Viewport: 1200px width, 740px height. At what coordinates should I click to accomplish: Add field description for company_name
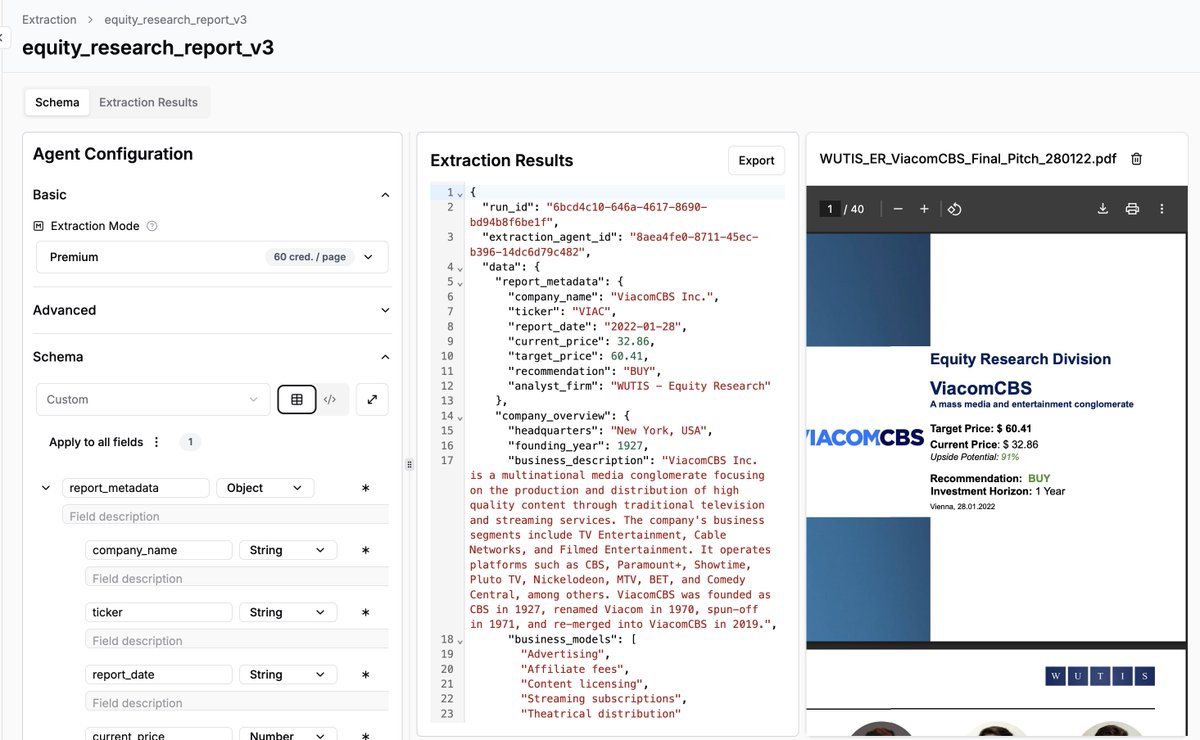236,578
